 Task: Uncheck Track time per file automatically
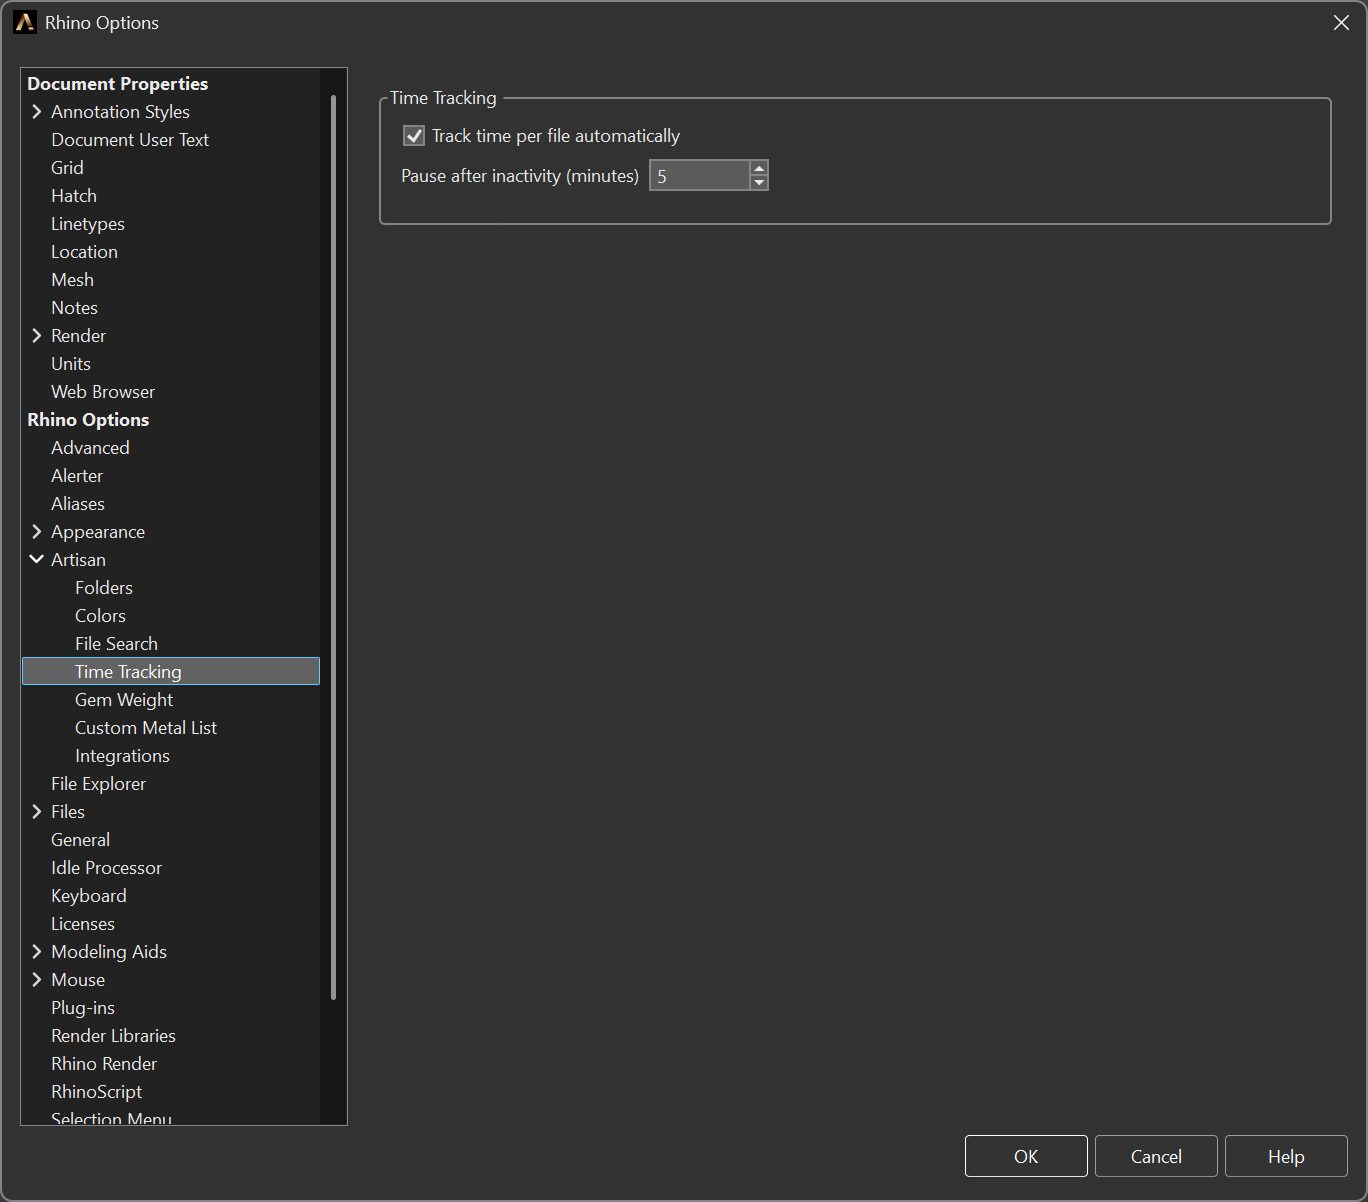(414, 136)
